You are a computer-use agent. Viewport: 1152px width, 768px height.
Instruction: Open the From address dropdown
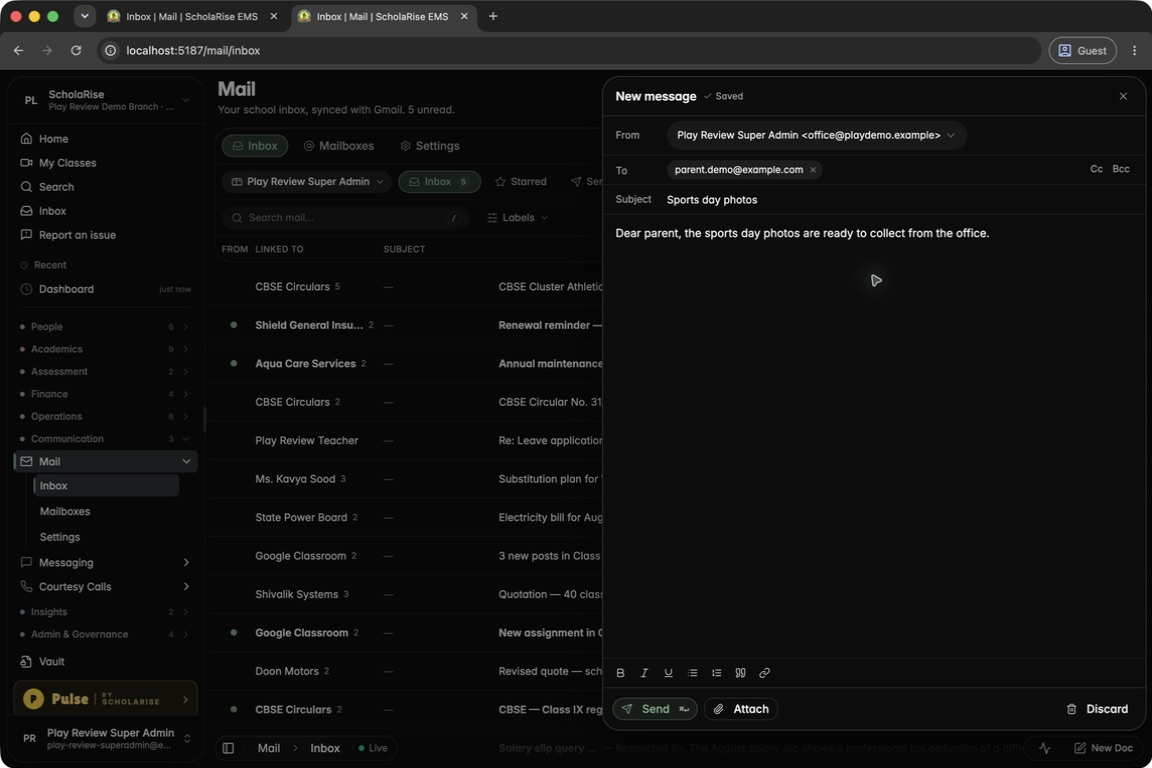816,135
